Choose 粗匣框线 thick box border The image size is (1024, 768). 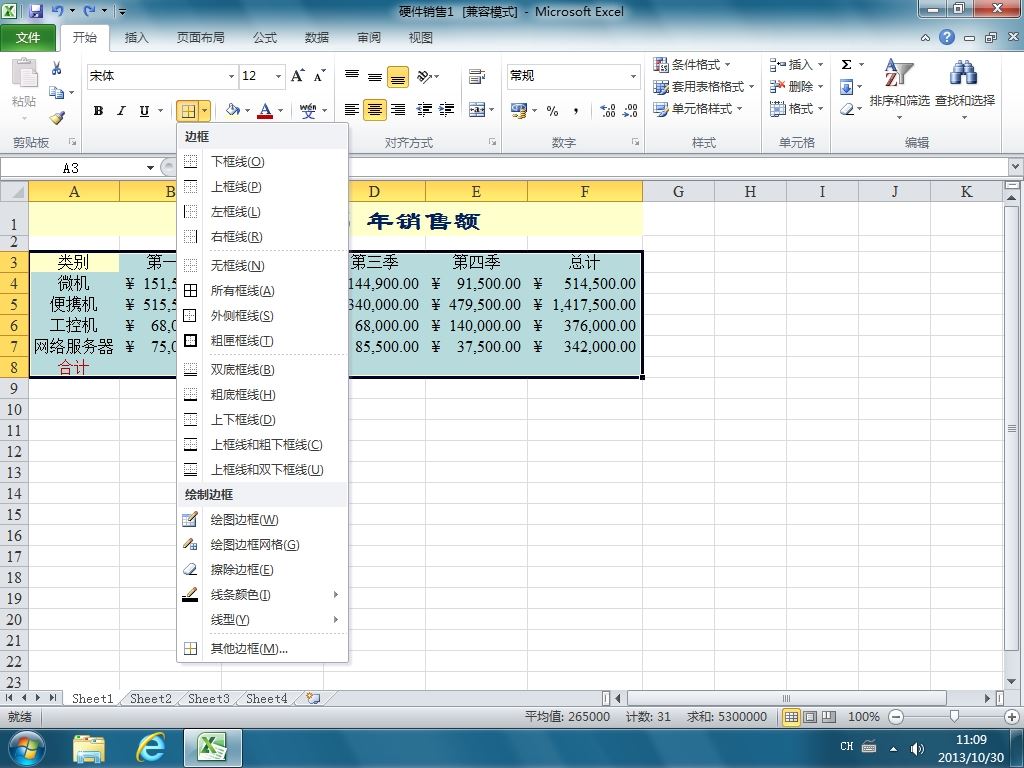tap(262, 341)
